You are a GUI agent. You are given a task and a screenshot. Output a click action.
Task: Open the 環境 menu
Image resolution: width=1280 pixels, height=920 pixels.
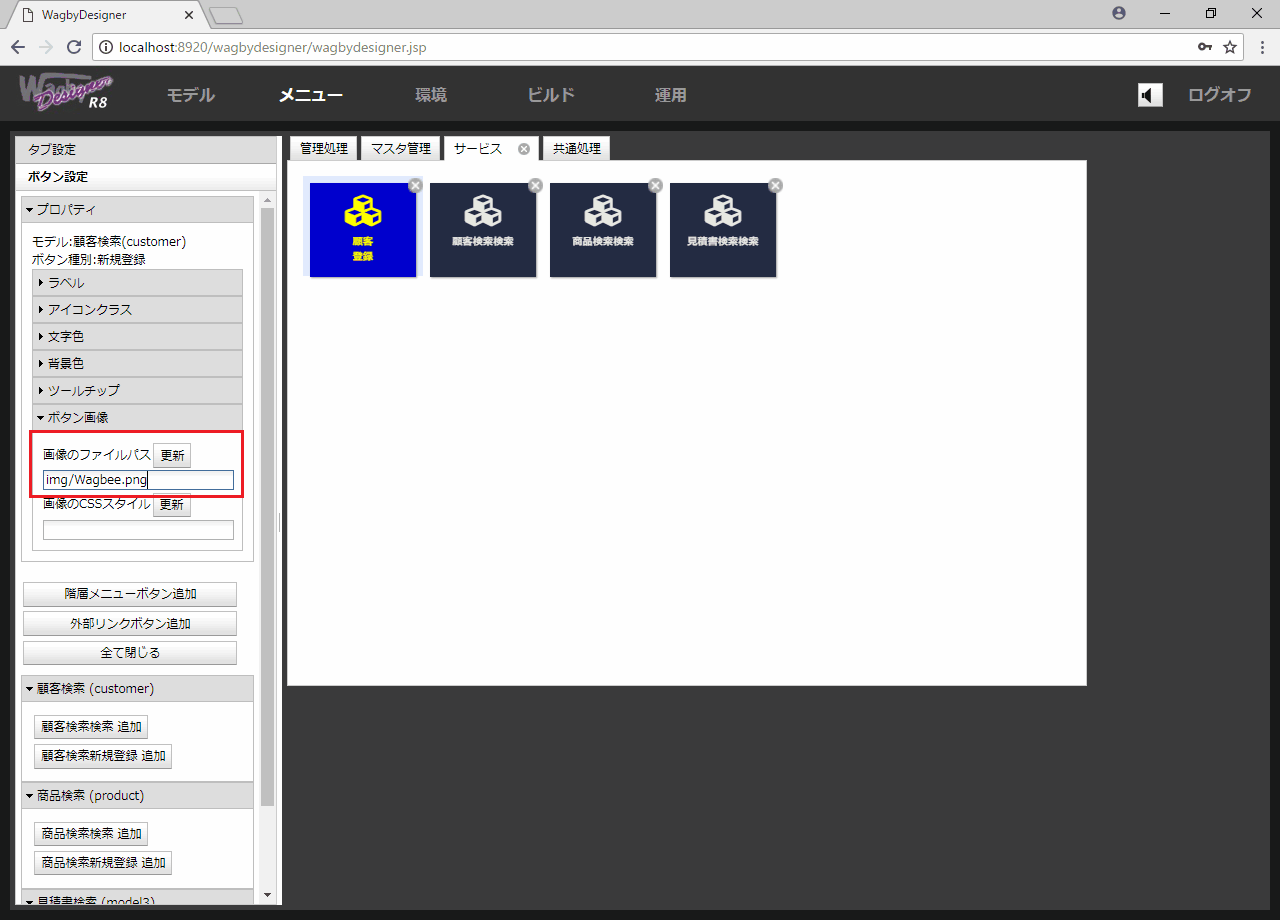click(x=431, y=95)
